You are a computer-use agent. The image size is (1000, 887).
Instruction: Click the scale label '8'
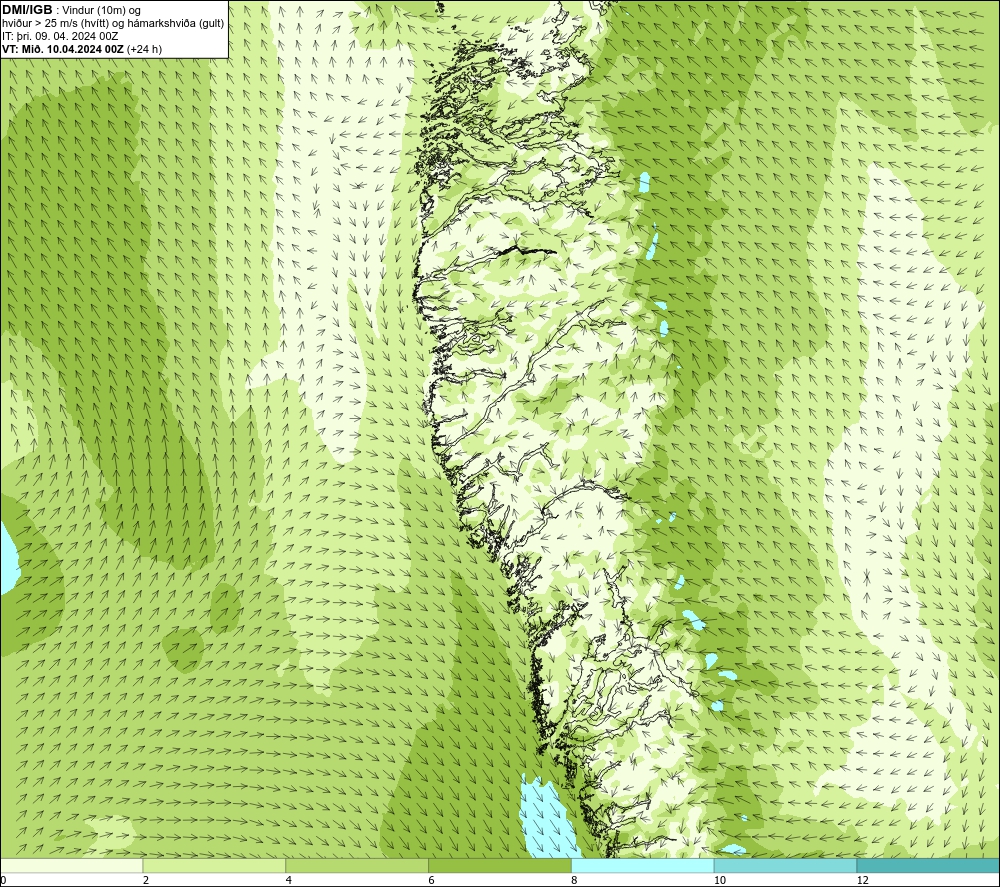coord(575,880)
